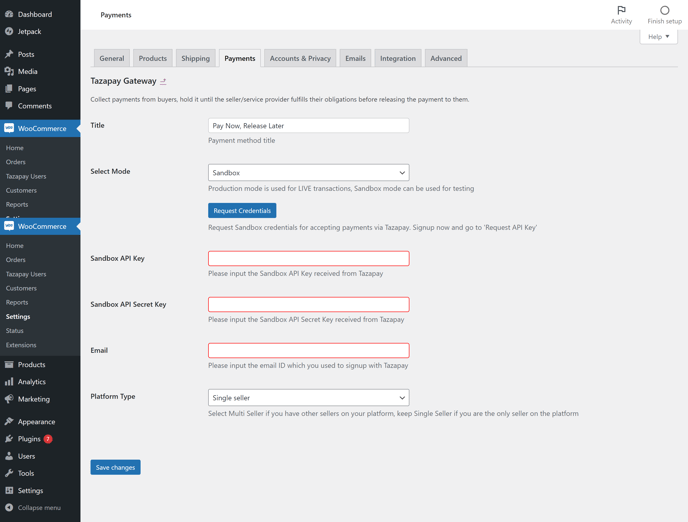Open the Accounts & Privacy tab
This screenshot has width=688, height=522.
pyautogui.click(x=300, y=58)
